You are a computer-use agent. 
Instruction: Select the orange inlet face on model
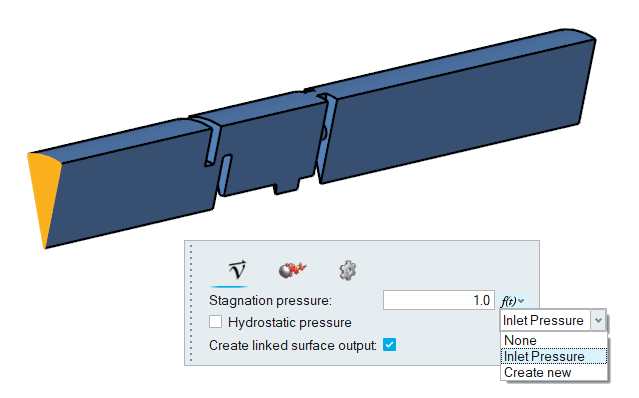(x=44, y=197)
